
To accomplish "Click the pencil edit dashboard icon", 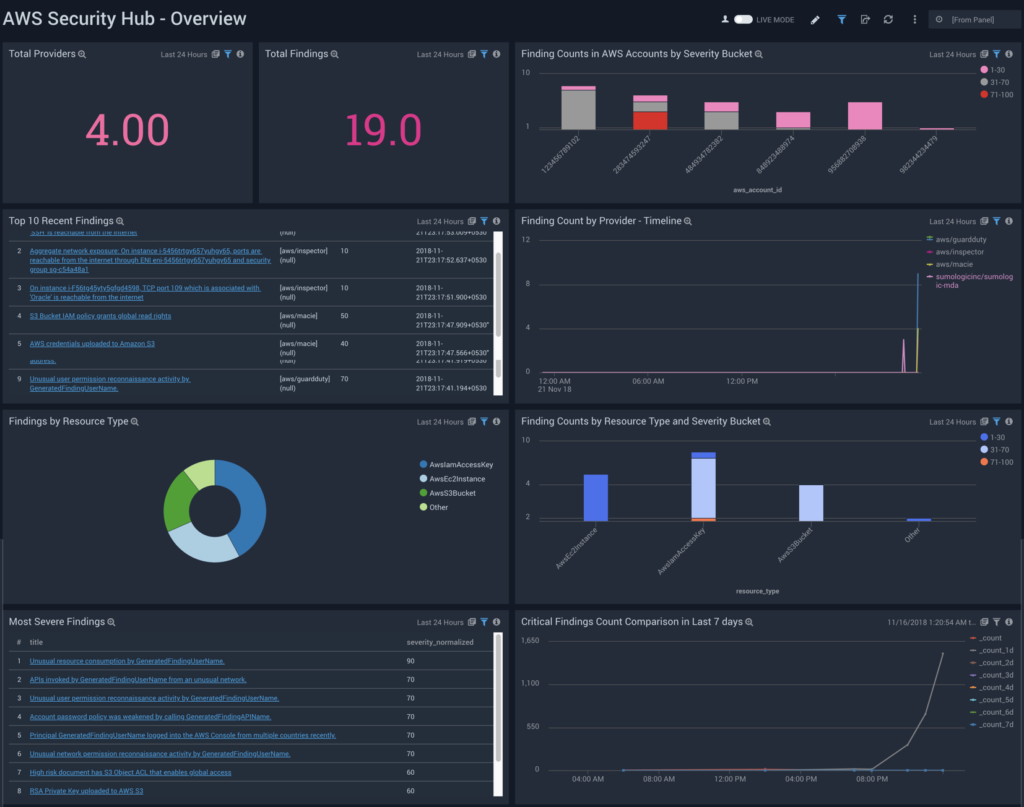I will (815, 20).
